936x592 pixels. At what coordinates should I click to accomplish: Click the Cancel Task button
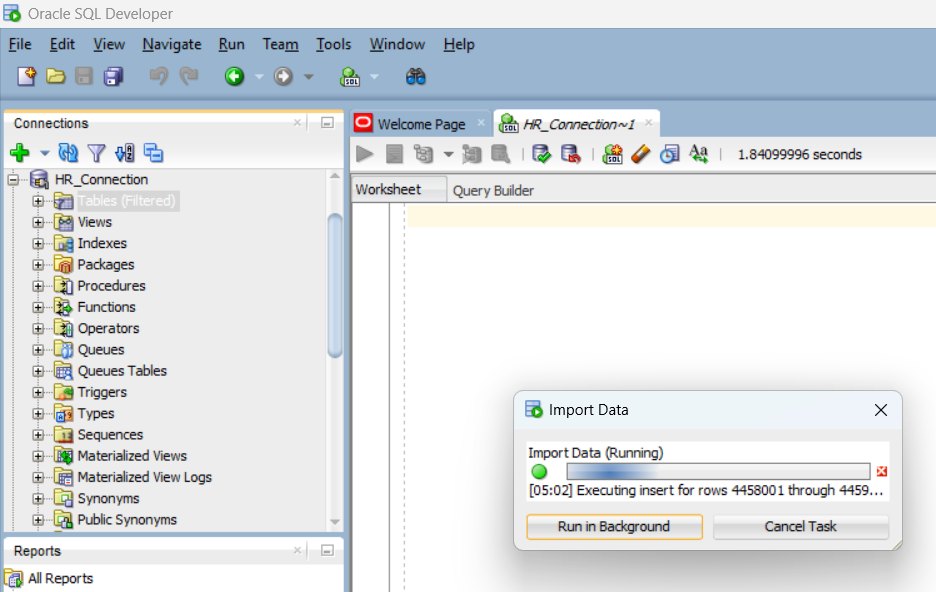(800, 527)
